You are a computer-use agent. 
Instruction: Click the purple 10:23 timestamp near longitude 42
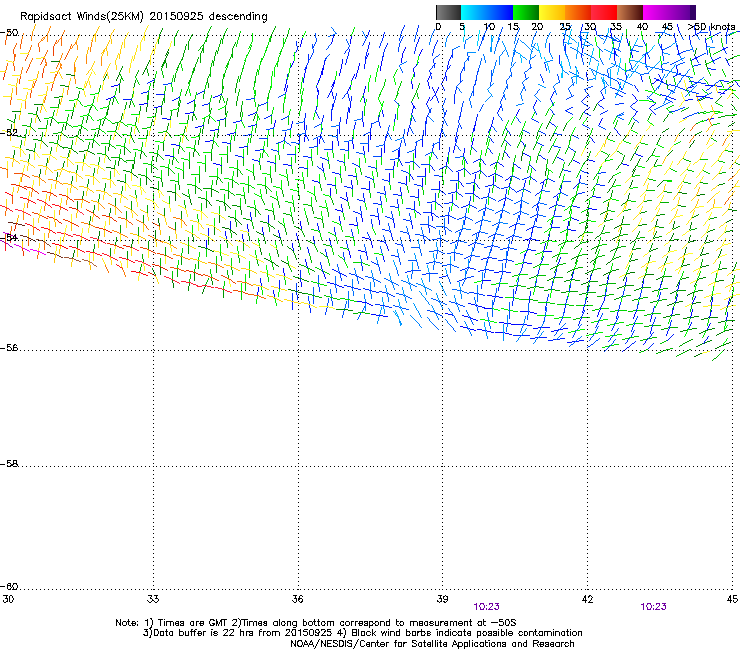654,607
